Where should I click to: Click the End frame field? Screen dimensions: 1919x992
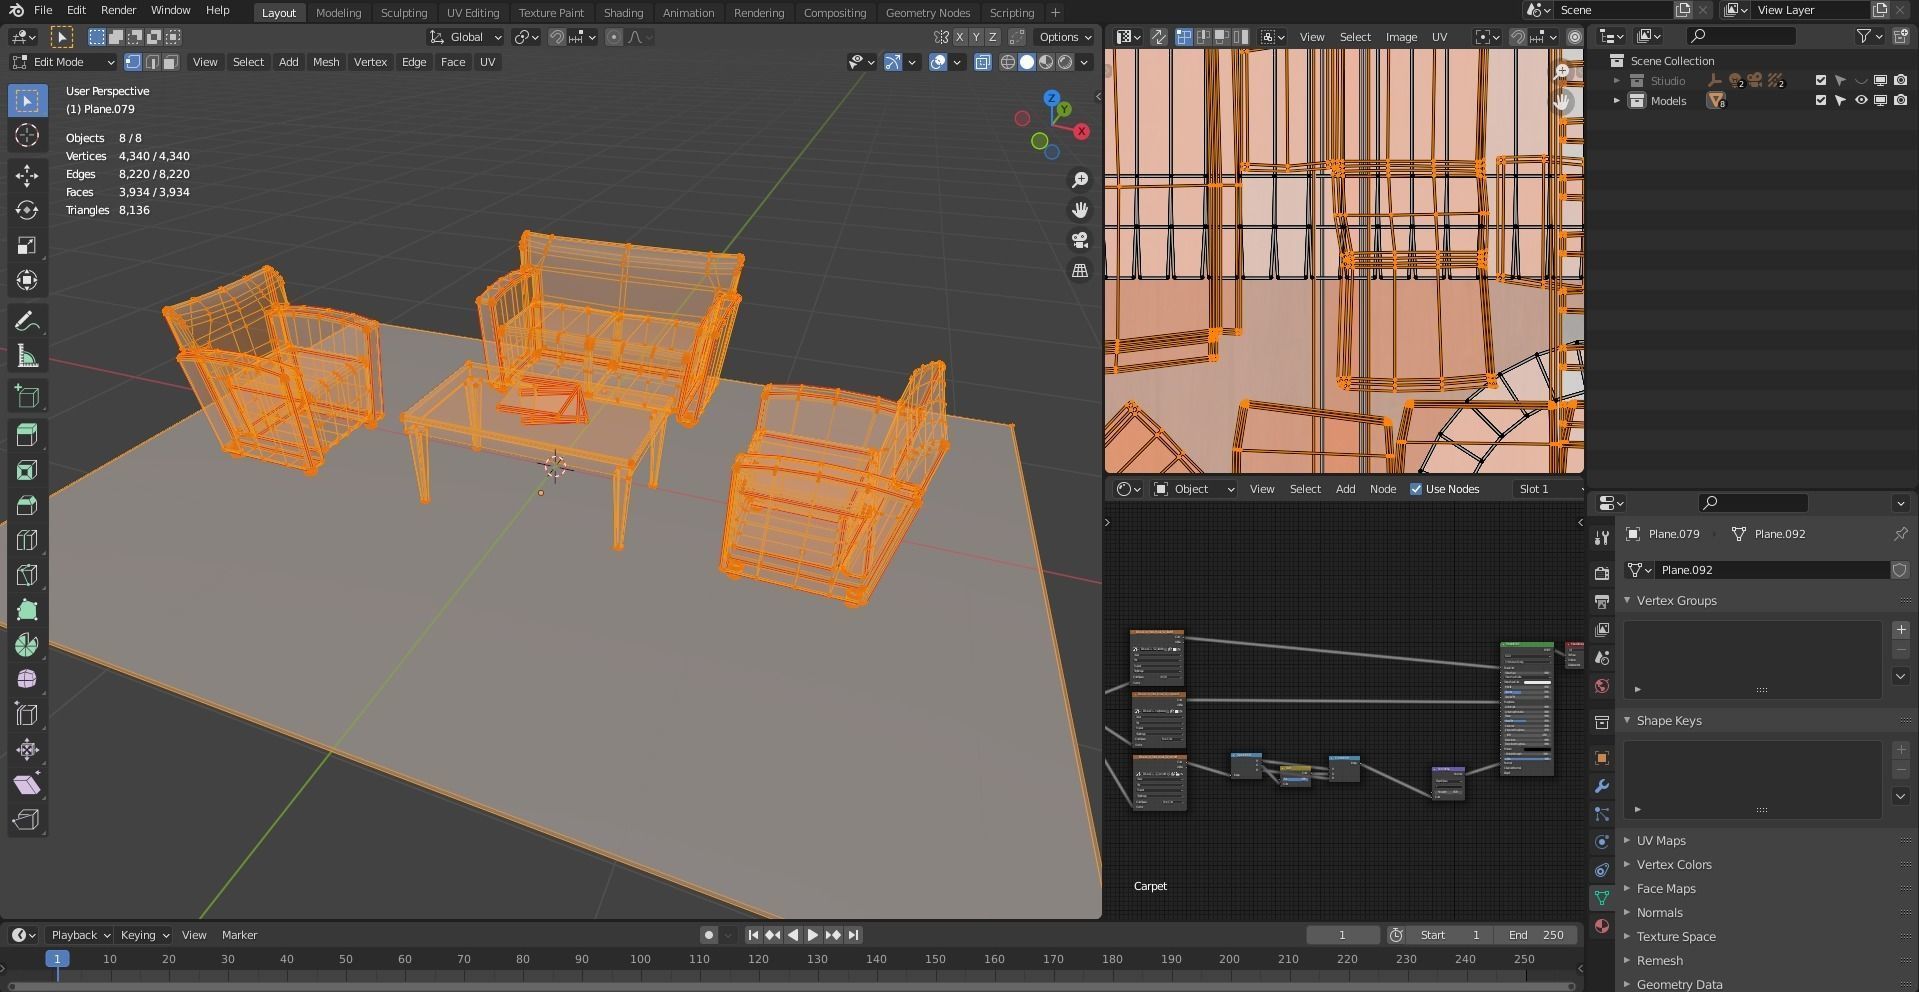pos(1537,935)
